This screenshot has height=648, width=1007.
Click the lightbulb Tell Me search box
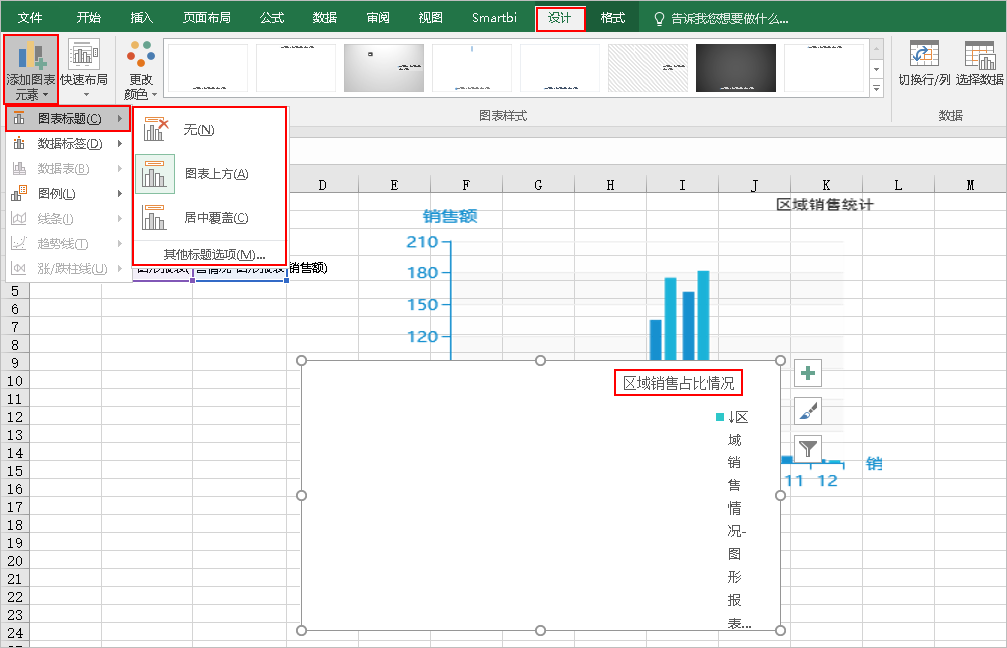pos(721,18)
